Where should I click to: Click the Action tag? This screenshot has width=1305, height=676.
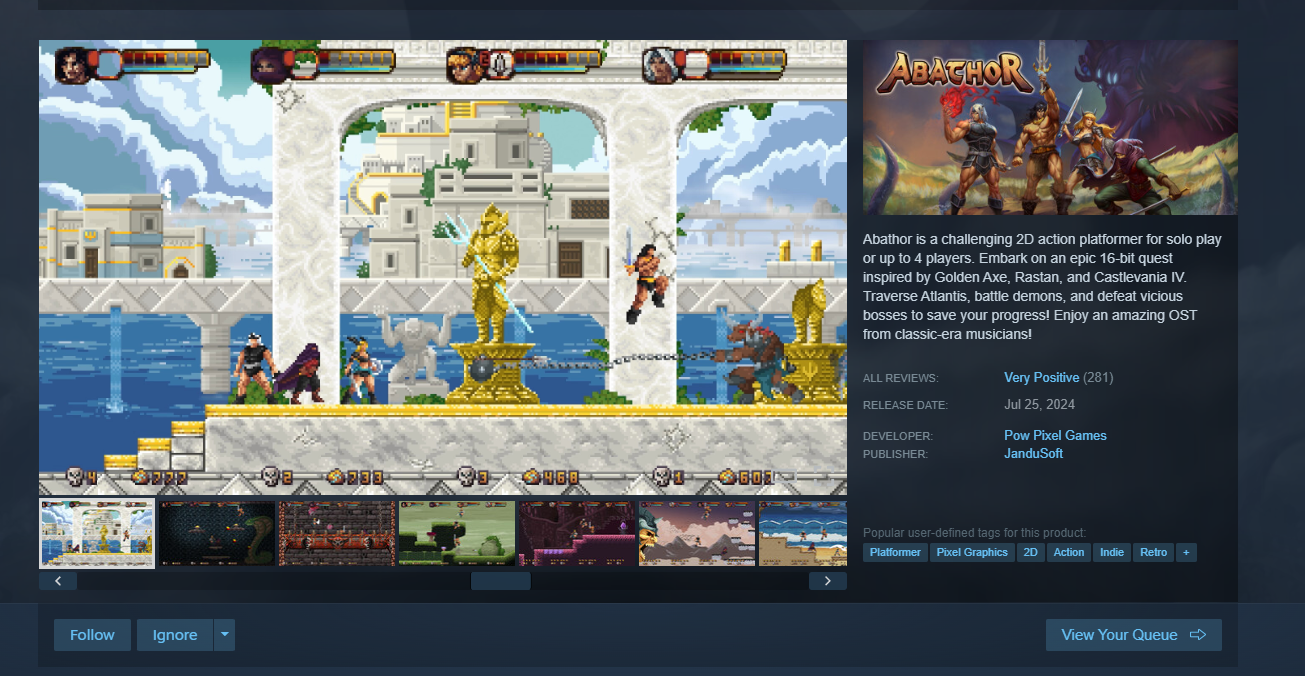pyautogui.click(x=1069, y=552)
